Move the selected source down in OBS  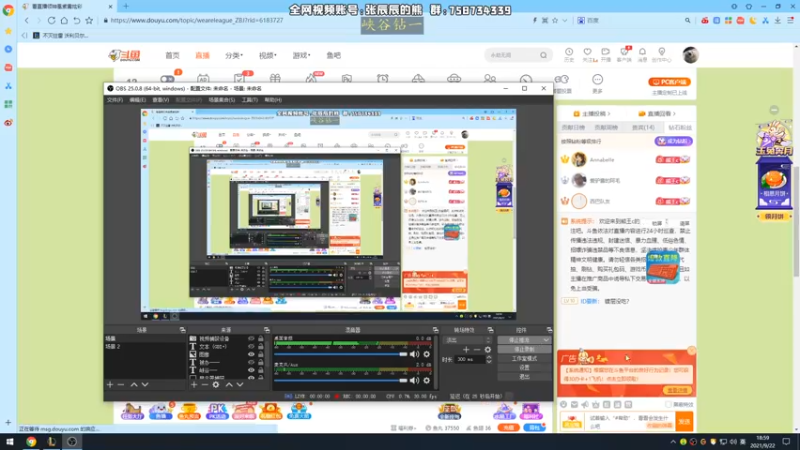pos(240,385)
